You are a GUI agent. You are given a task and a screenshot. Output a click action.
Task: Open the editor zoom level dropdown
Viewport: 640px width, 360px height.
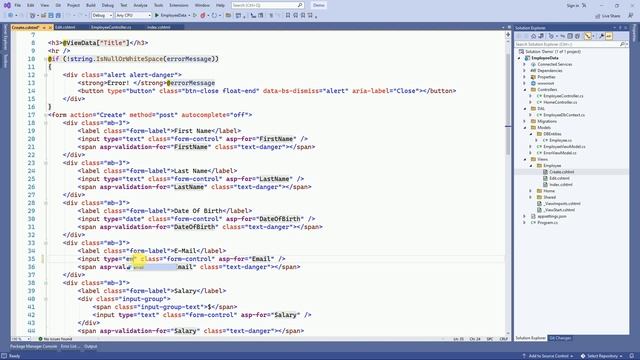21,339
